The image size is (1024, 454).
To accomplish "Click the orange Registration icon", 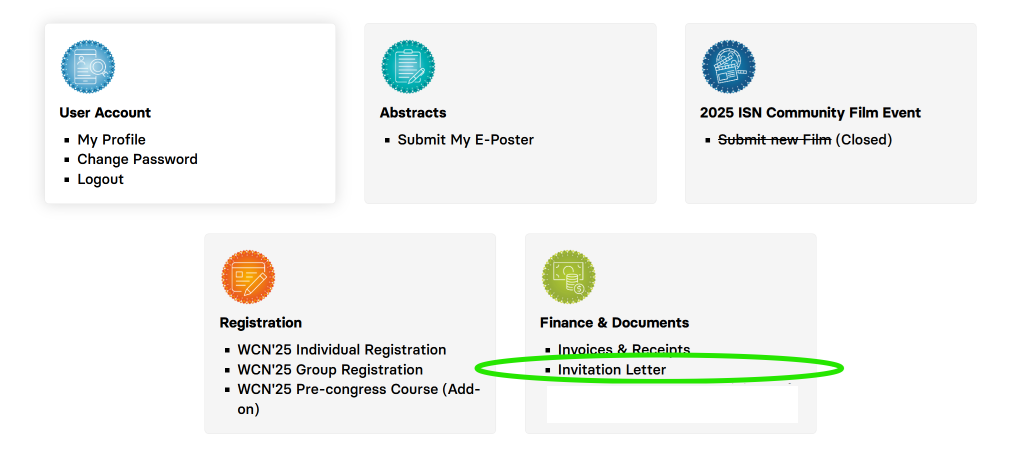I will [x=248, y=277].
